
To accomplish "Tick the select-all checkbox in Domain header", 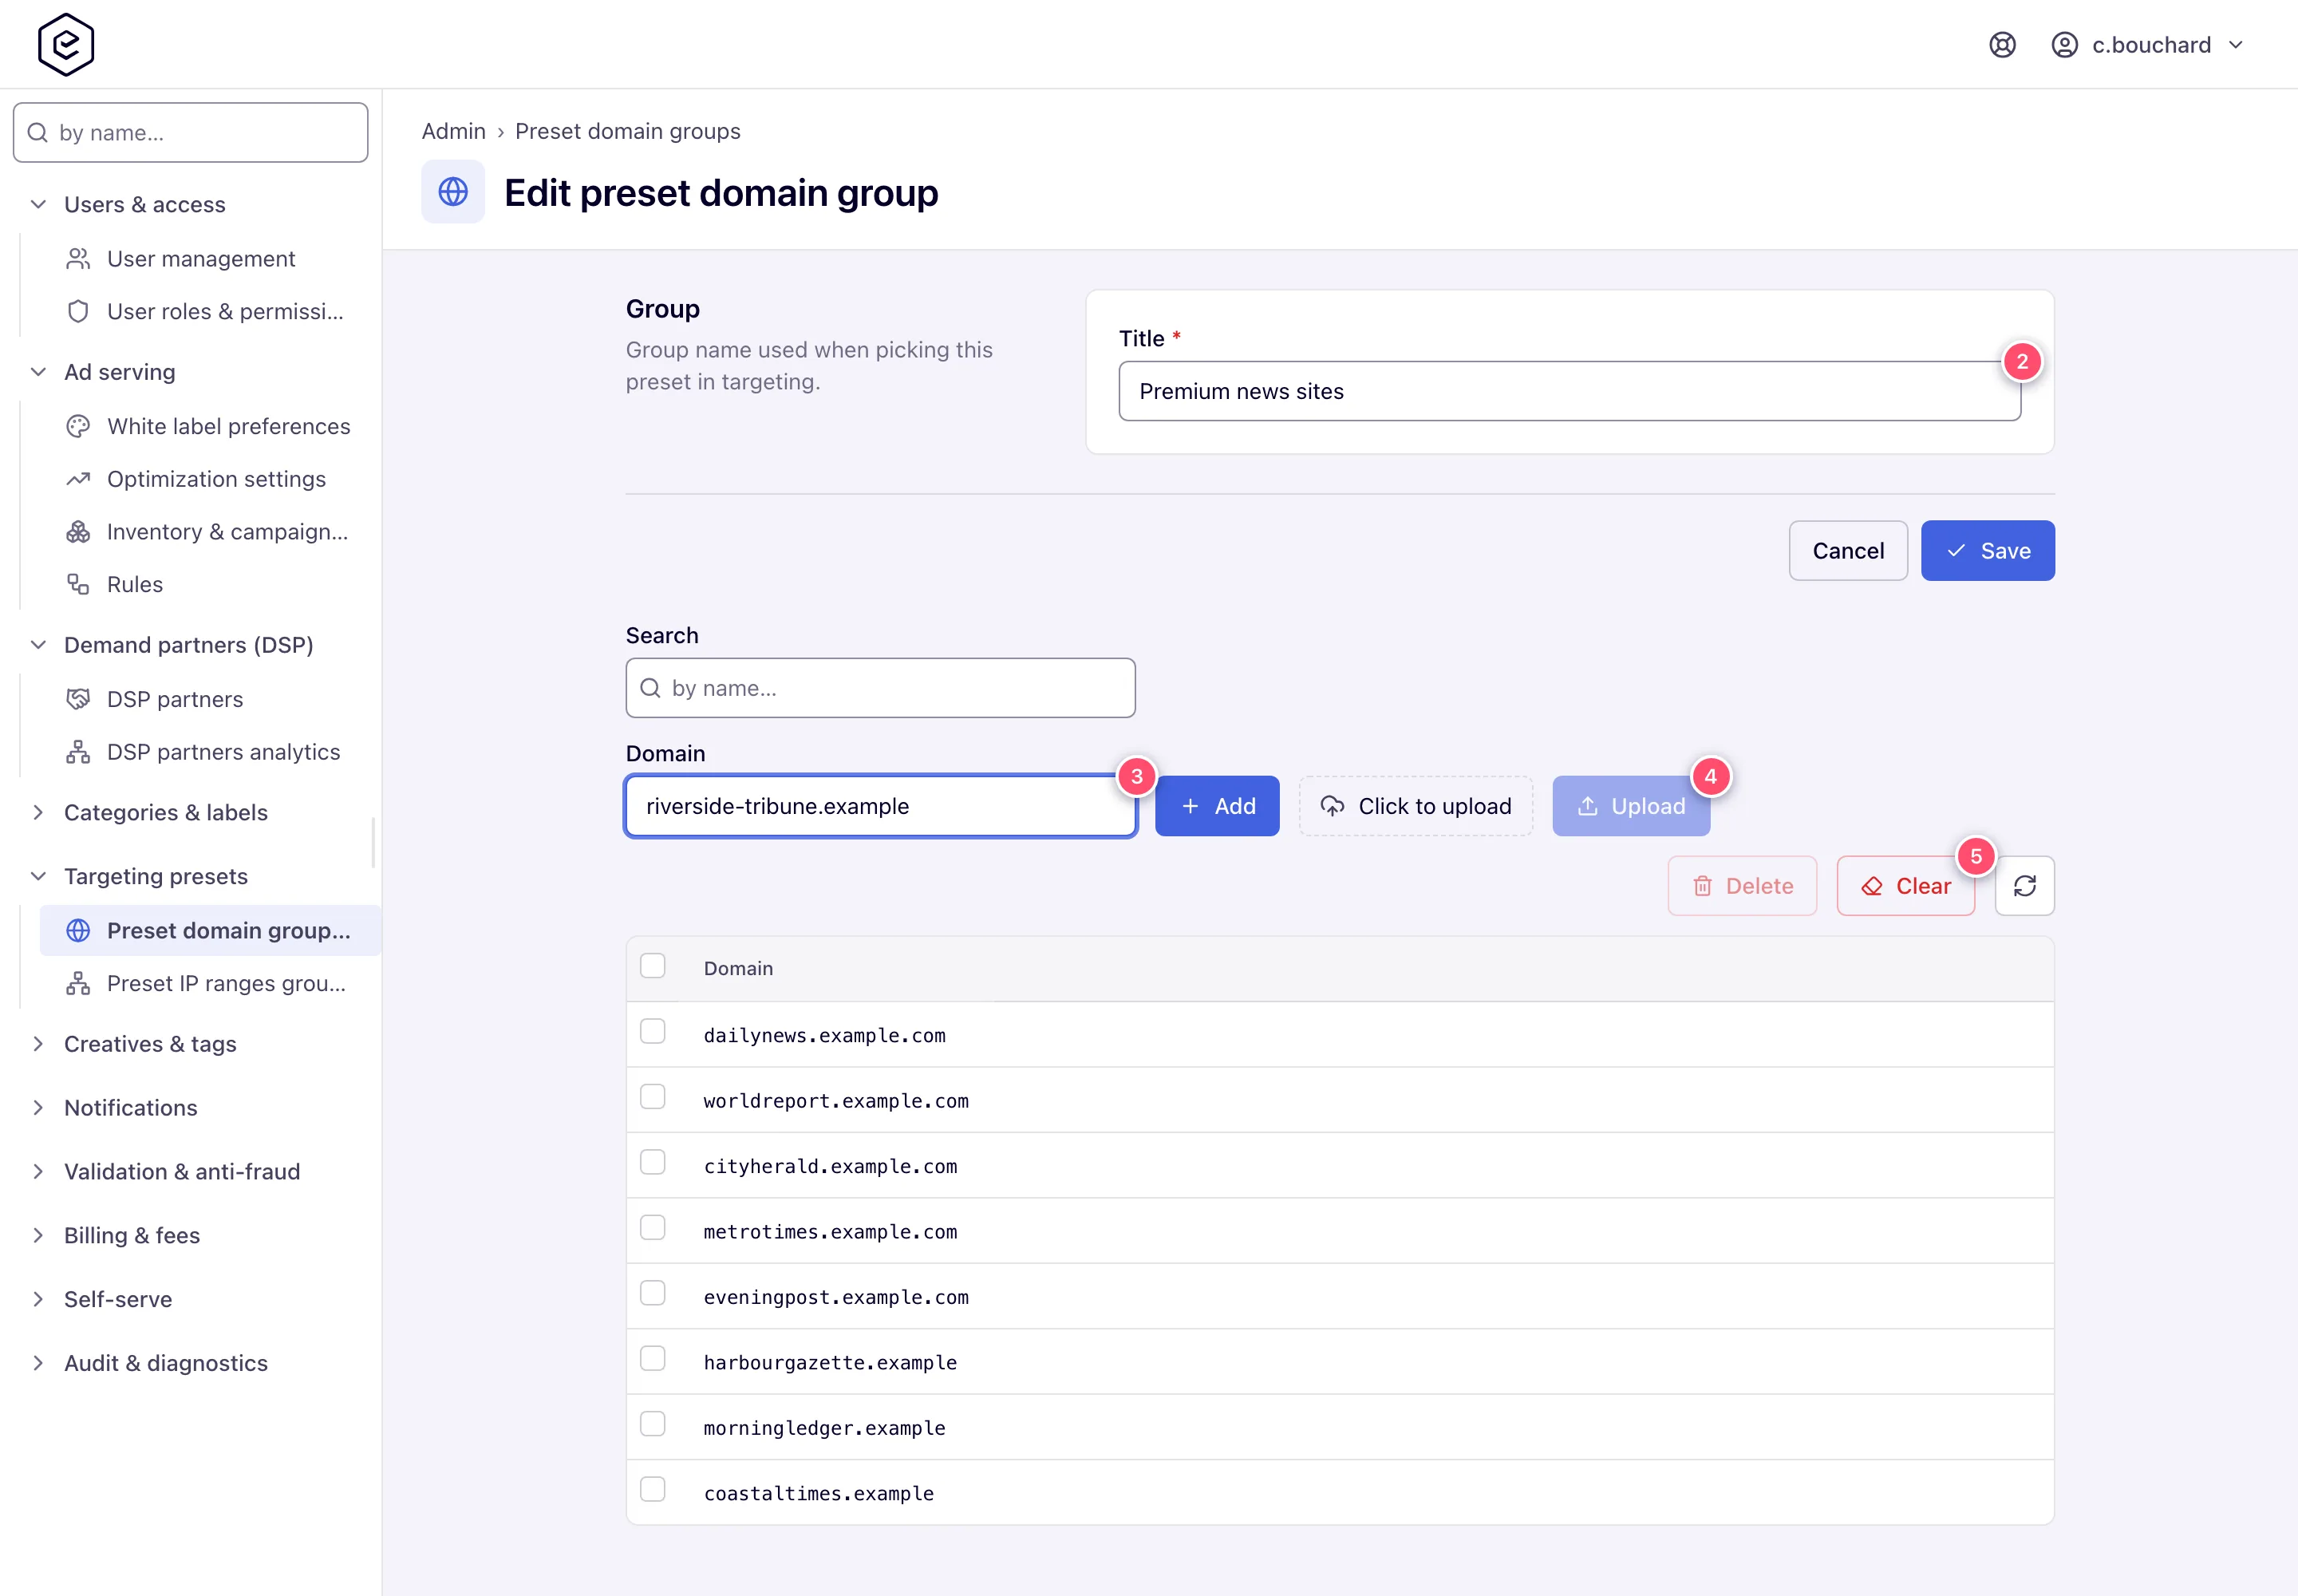I will click(x=653, y=966).
